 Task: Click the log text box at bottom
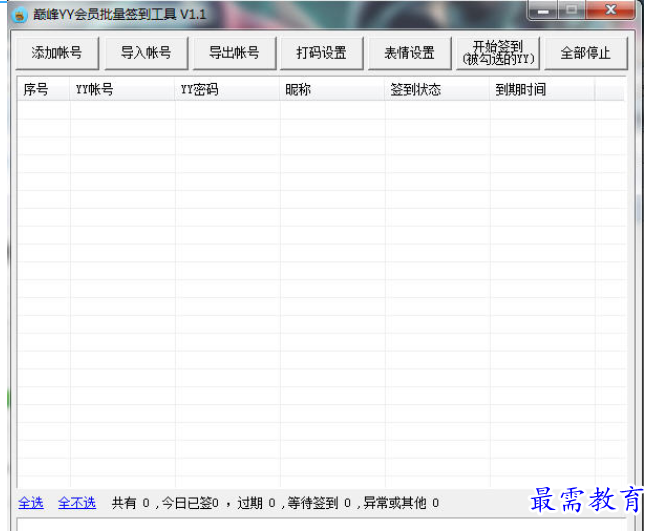tap(321, 525)
